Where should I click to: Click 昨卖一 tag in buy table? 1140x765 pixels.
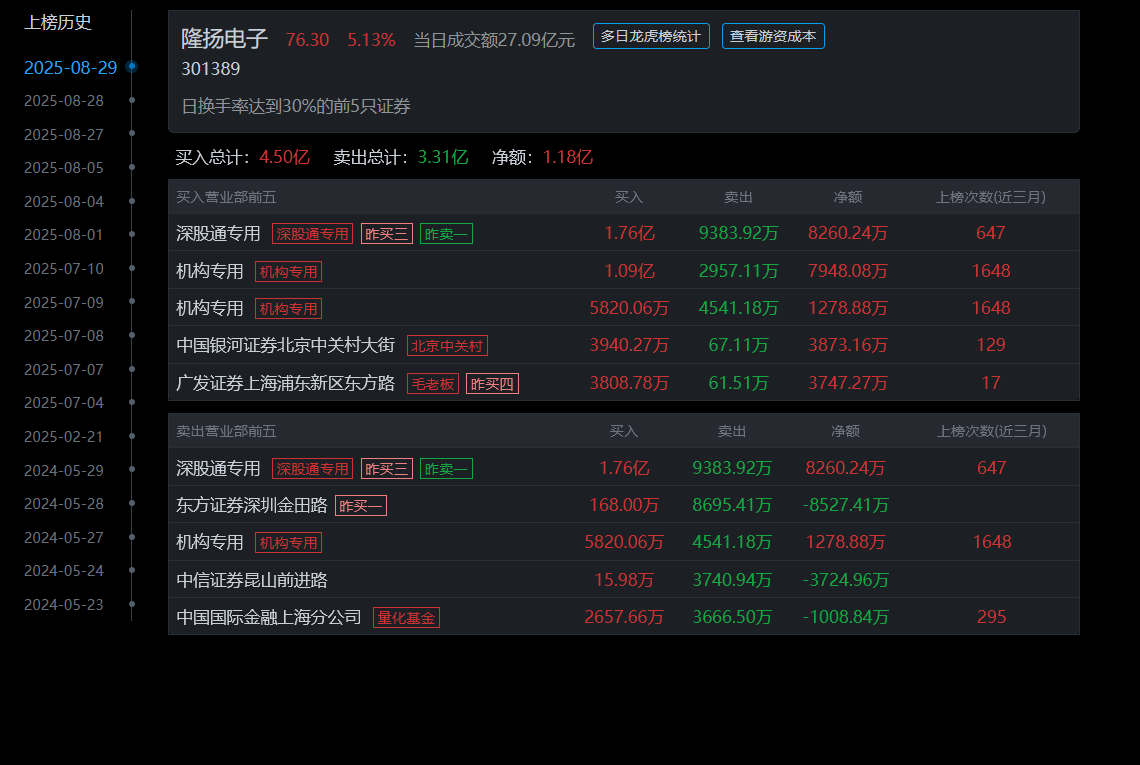(x=446, y=233)
